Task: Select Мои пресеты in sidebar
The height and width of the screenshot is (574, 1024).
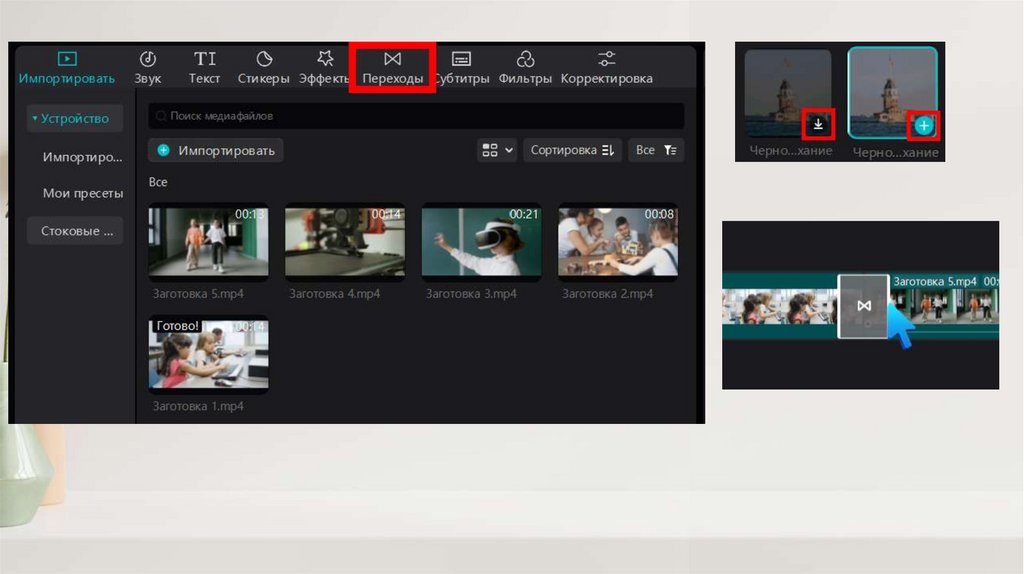Action: [83, 193]
